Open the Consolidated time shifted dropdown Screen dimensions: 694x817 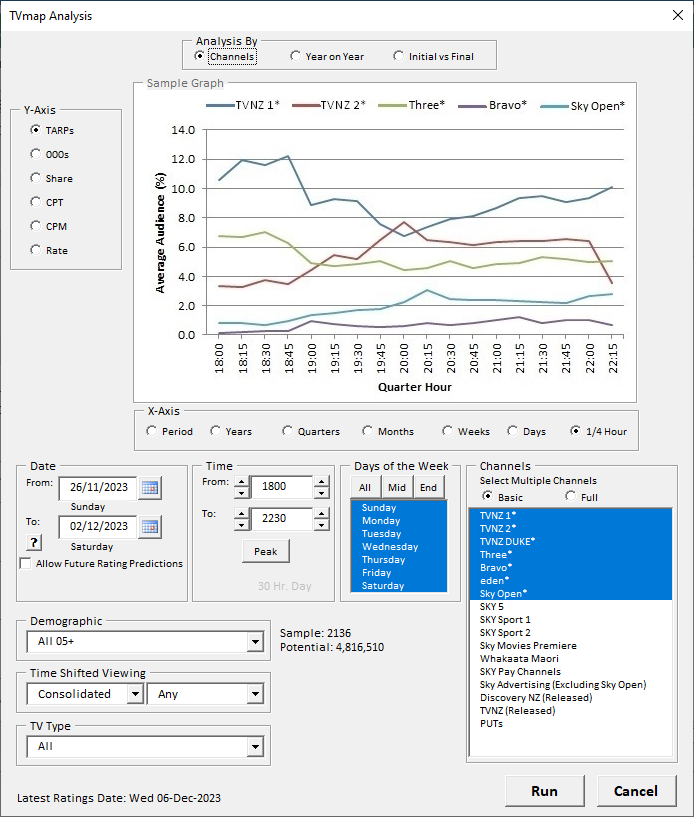[x=135, y=694]
